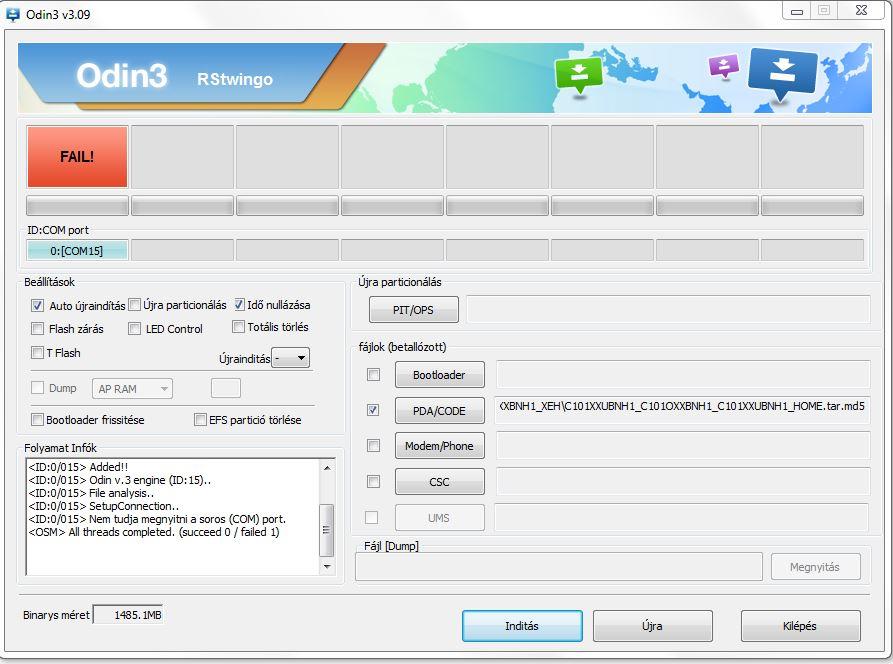This screenshot has width=893, height=664.
Task: Click the log scrollbar thumb
Action: pyautogui.click(x=327, y=530)
